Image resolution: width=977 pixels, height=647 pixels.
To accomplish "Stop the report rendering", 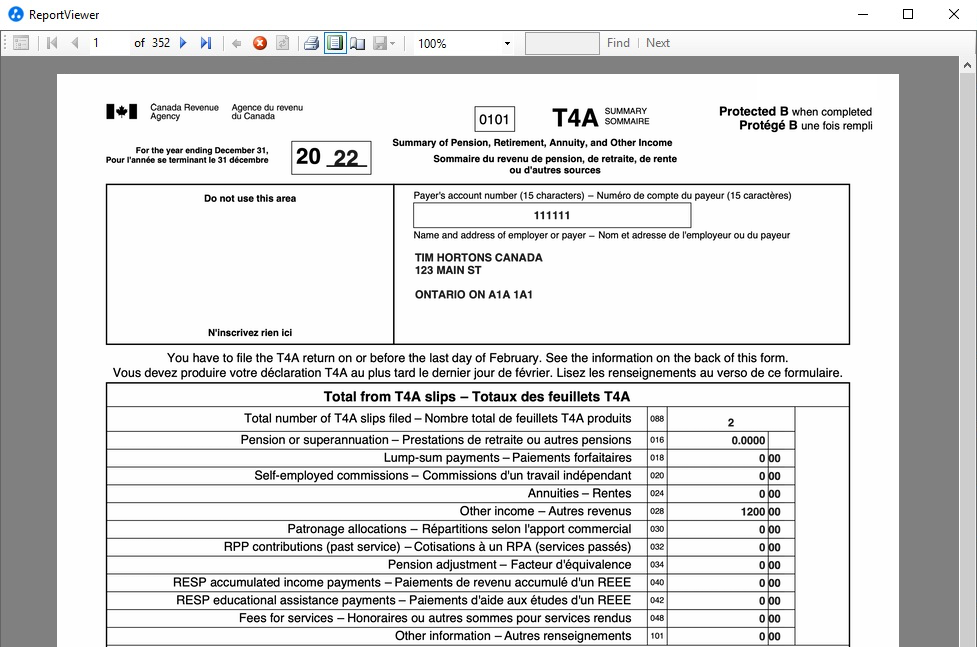I will point(258,42).
